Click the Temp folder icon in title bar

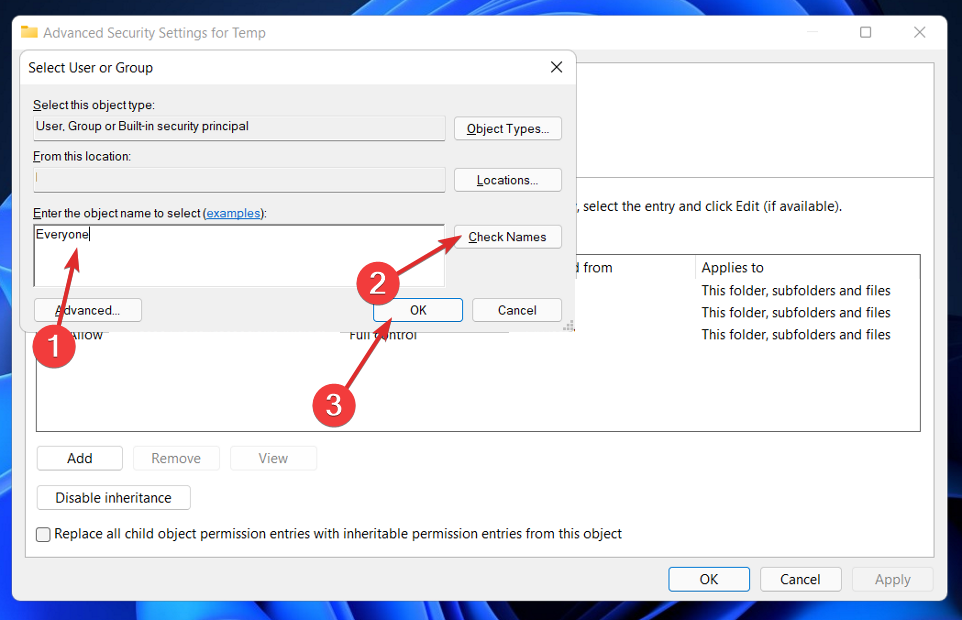tap(29, 32)
